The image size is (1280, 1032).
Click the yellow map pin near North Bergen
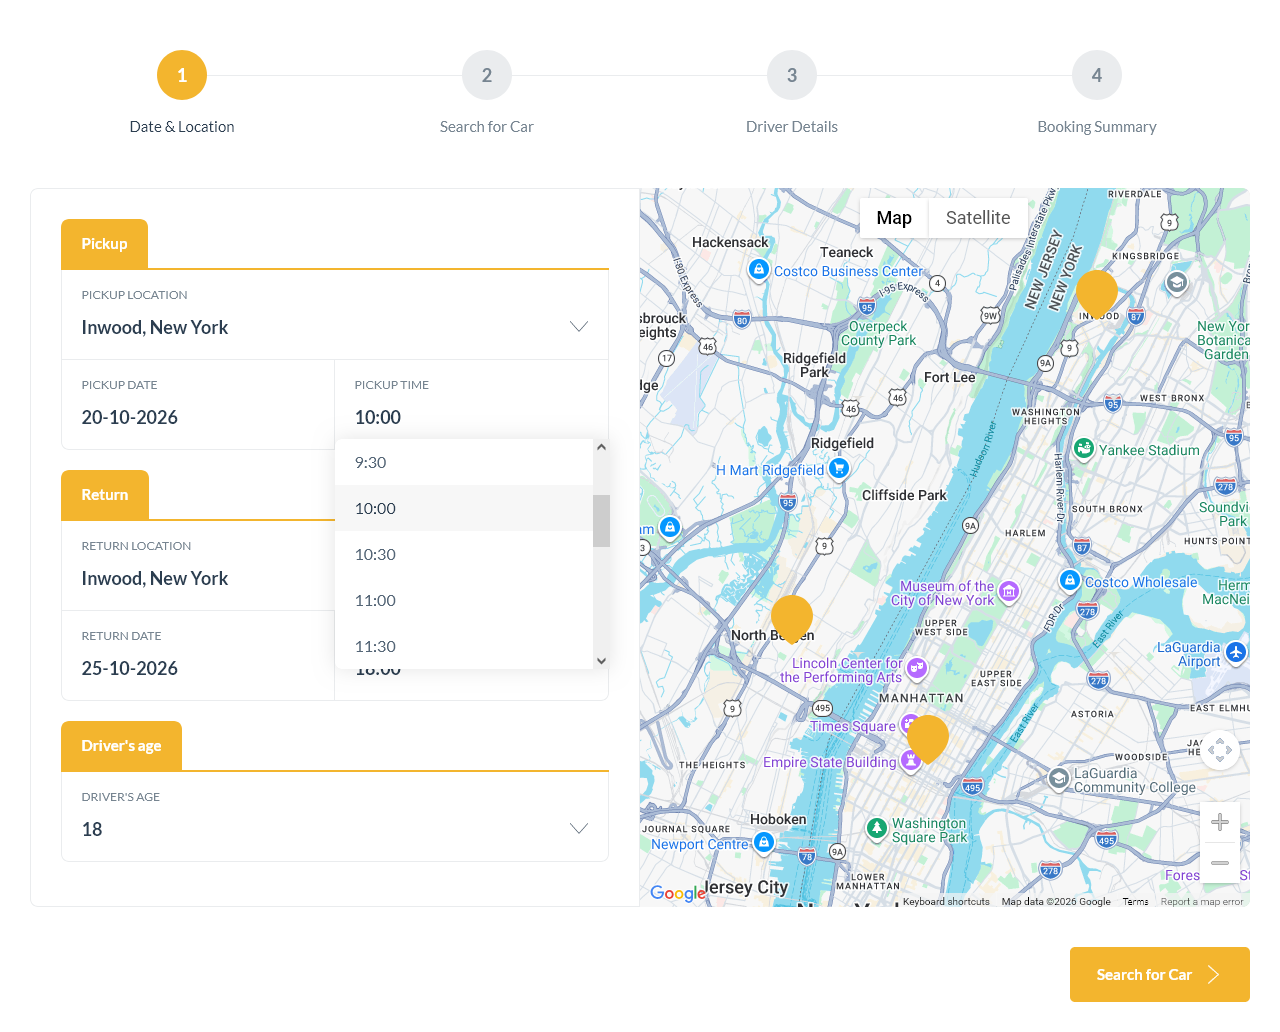point(792,618)
